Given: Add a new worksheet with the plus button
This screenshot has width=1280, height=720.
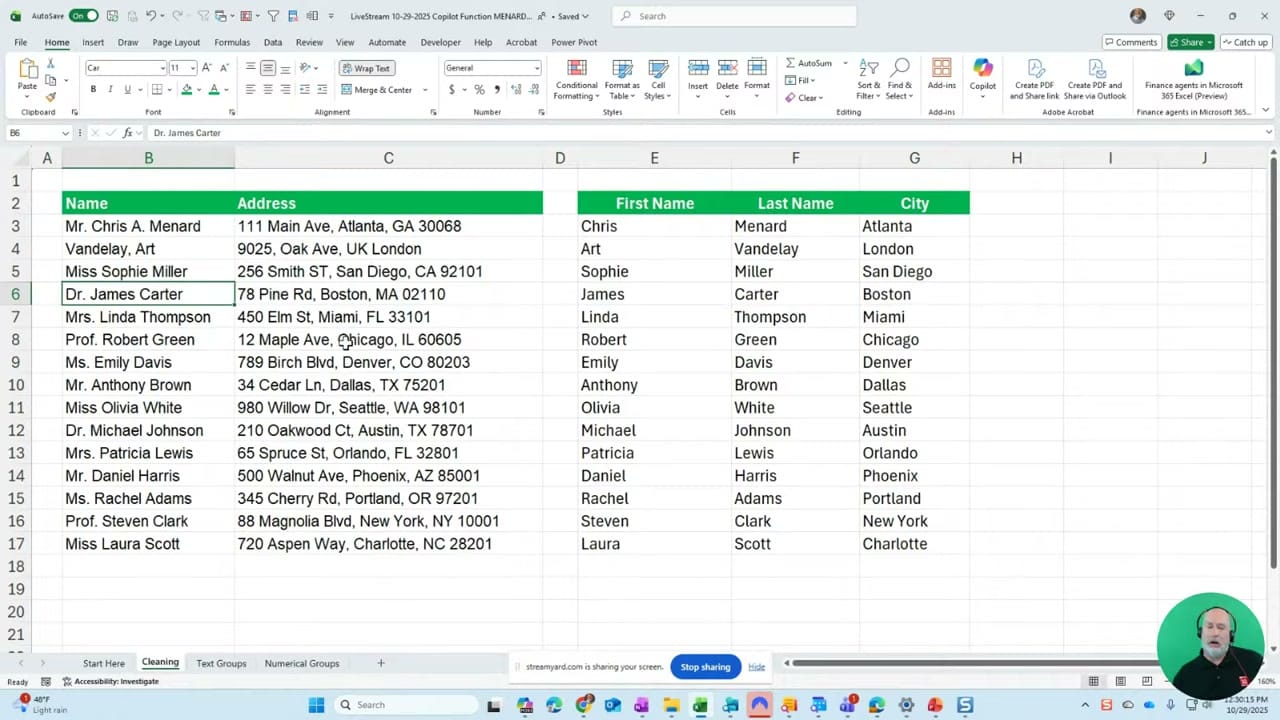Looking at the screenshot, I should [x=380, y=663].
